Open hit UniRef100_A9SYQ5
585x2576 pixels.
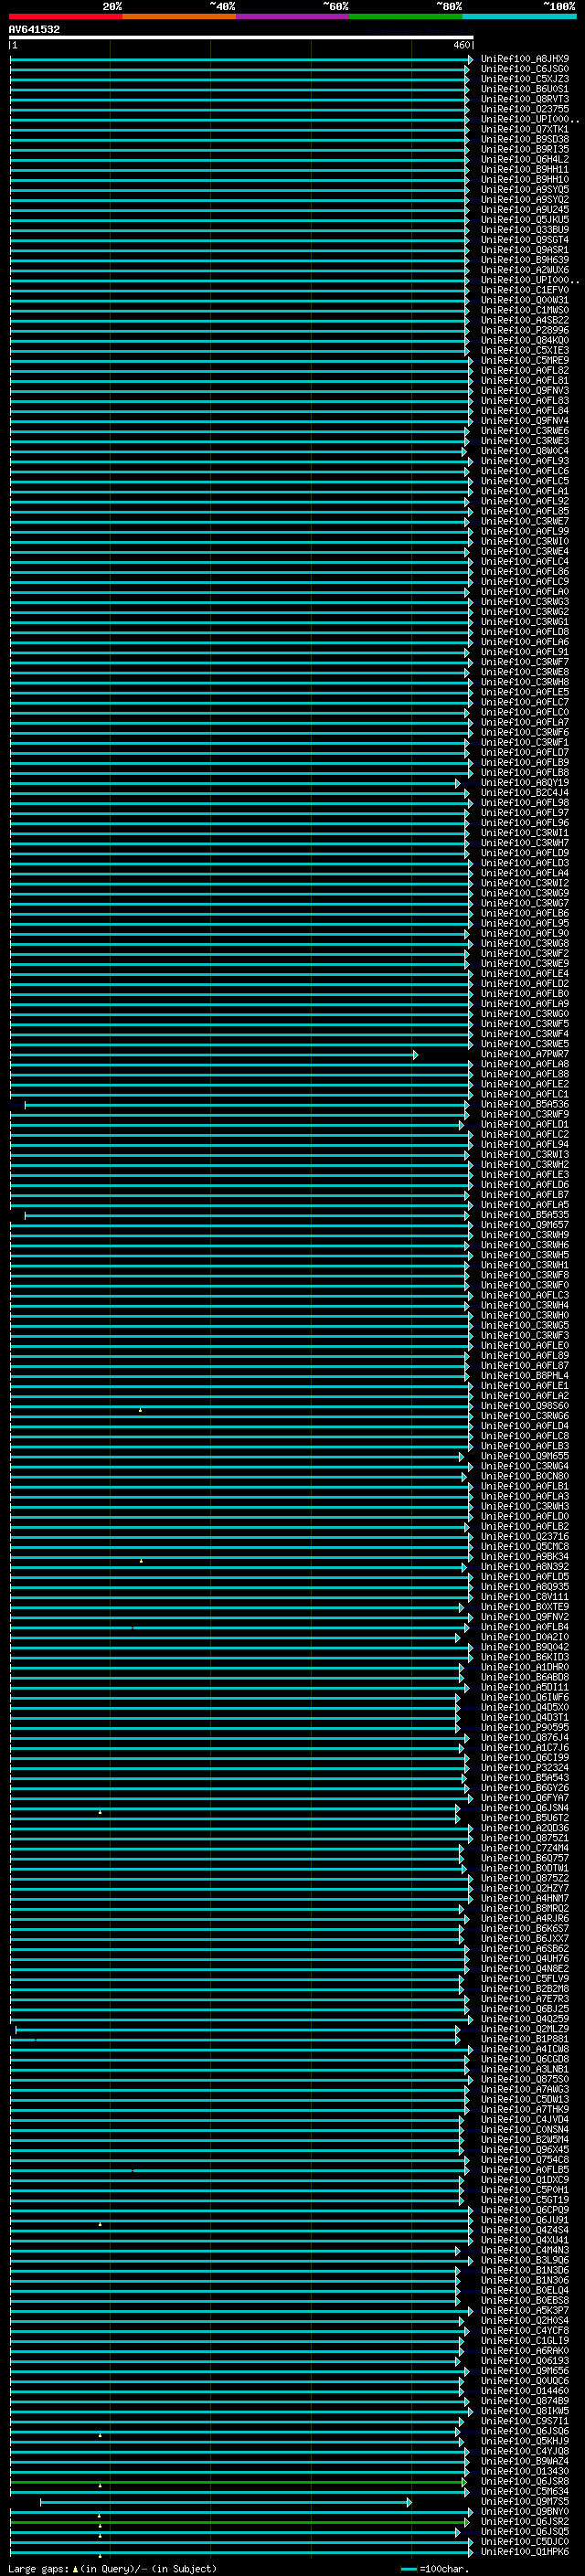[524, 189]
